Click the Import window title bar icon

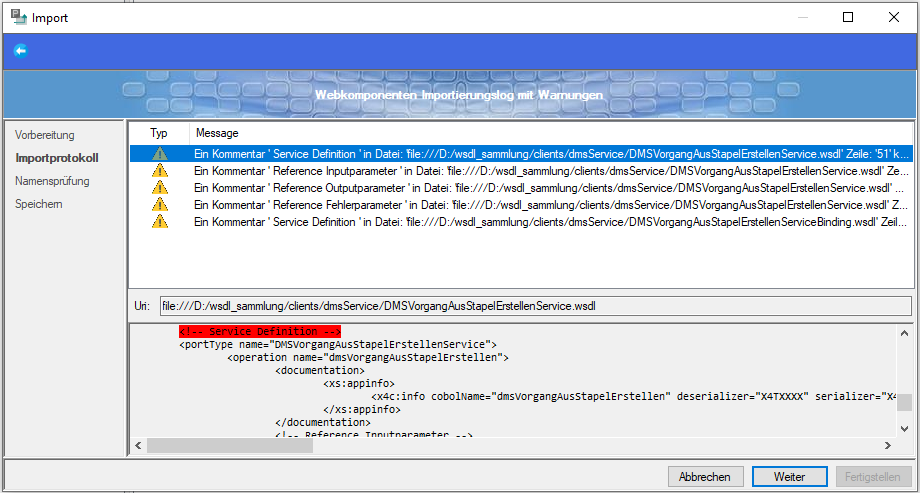coord(17,17)
